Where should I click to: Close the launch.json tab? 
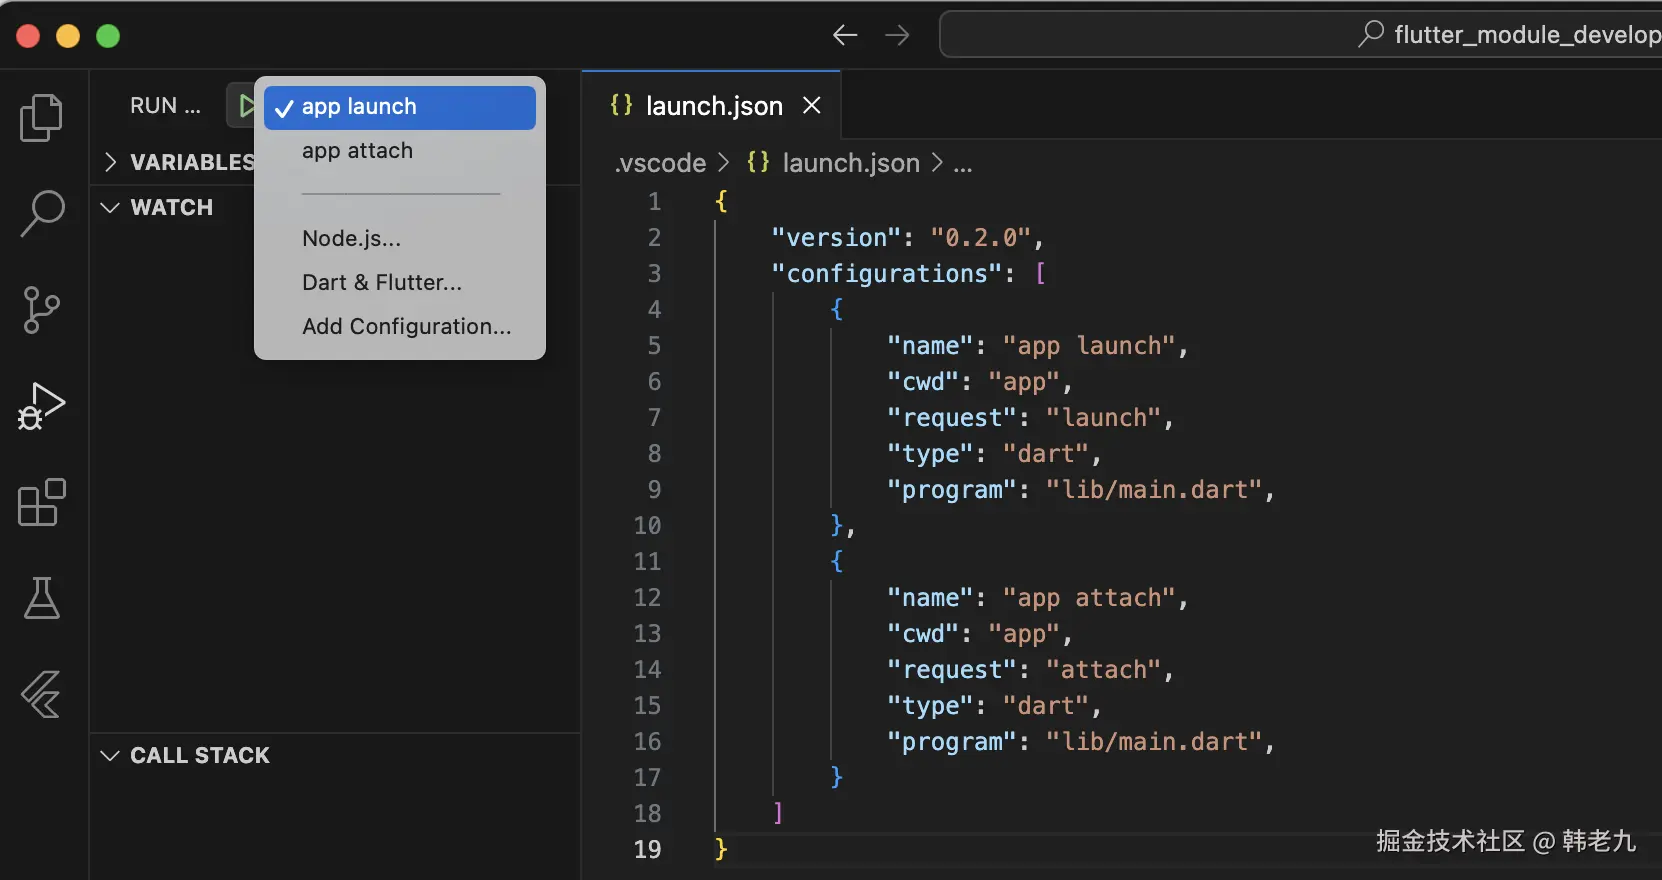[812, 105]
